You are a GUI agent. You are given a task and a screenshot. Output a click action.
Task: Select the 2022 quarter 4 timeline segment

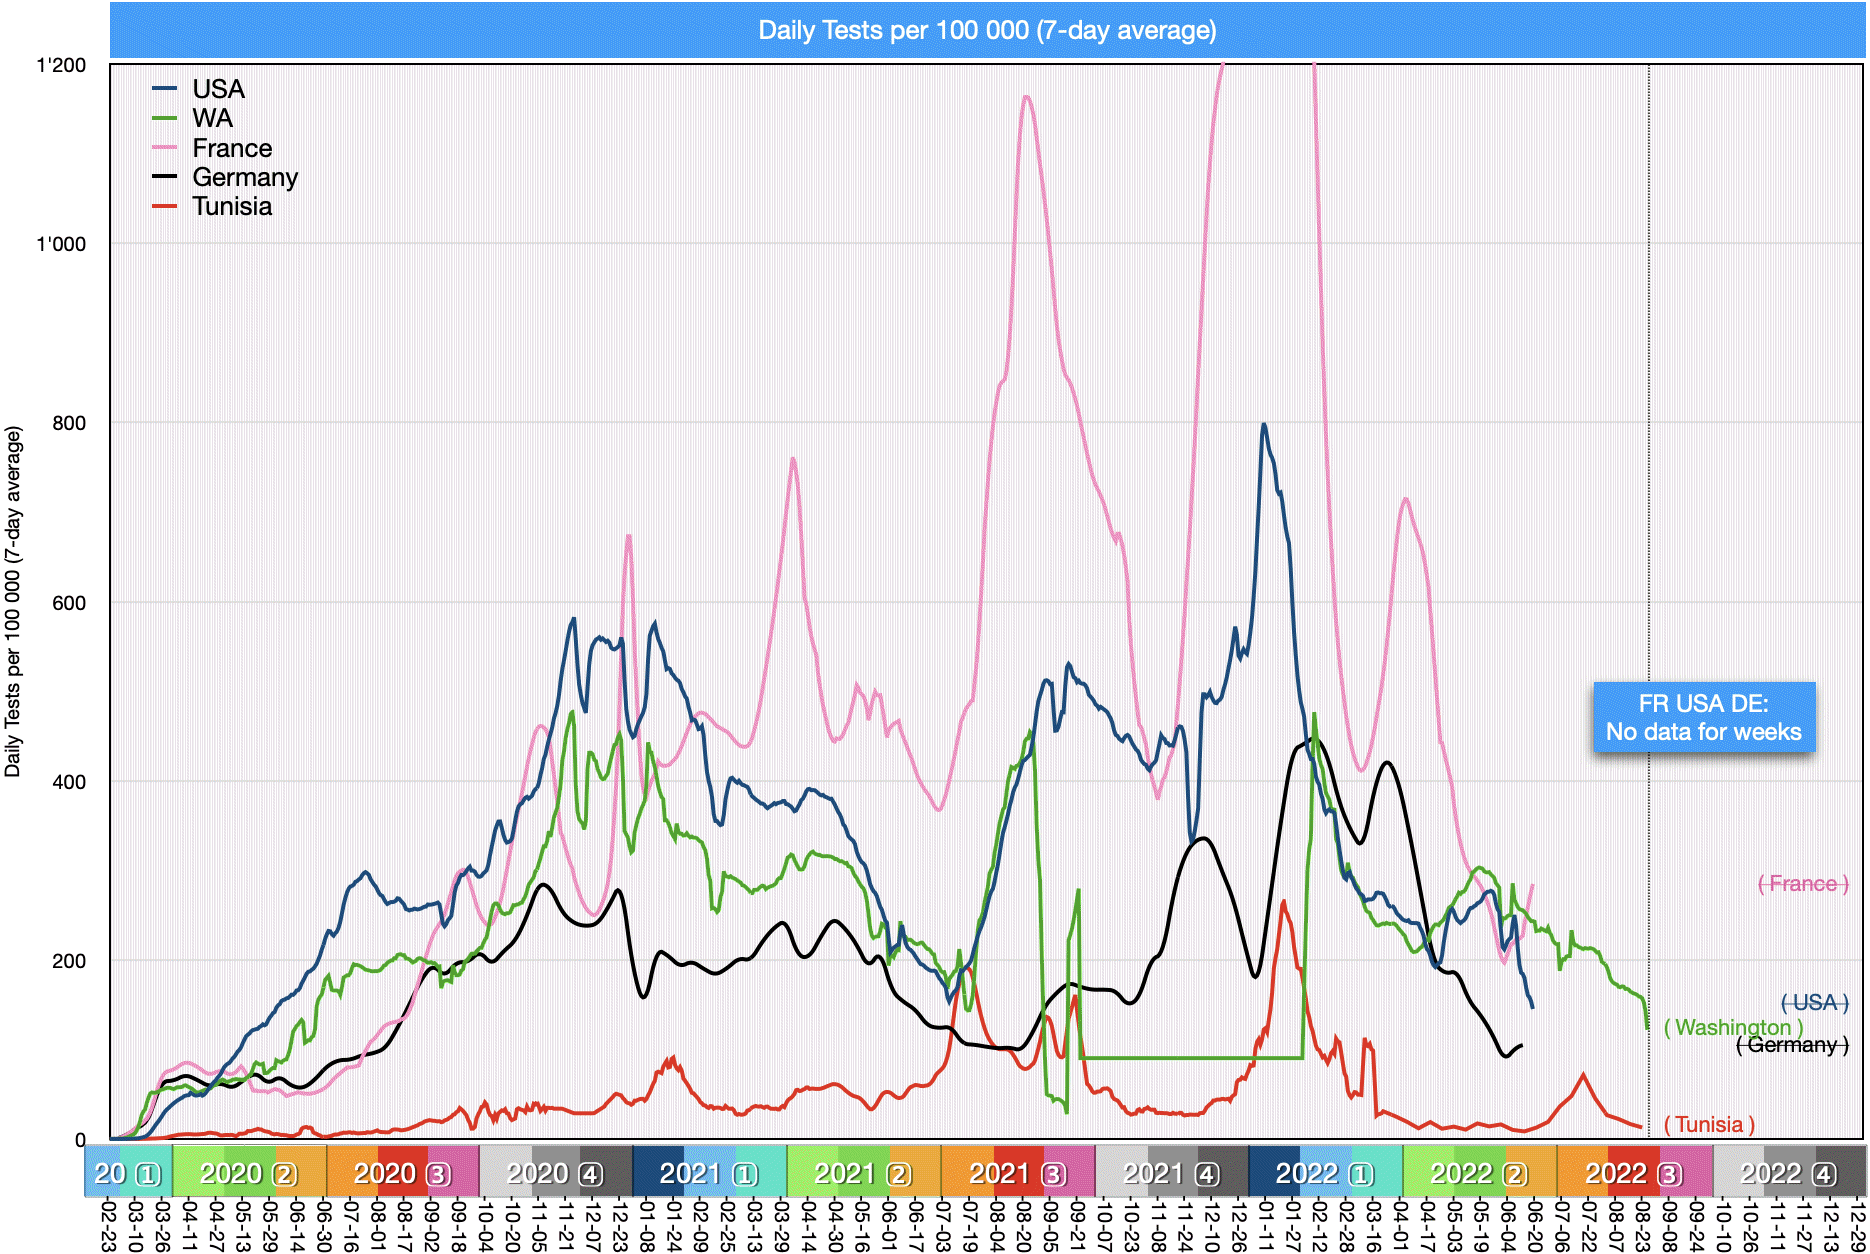(1788, 1172)
